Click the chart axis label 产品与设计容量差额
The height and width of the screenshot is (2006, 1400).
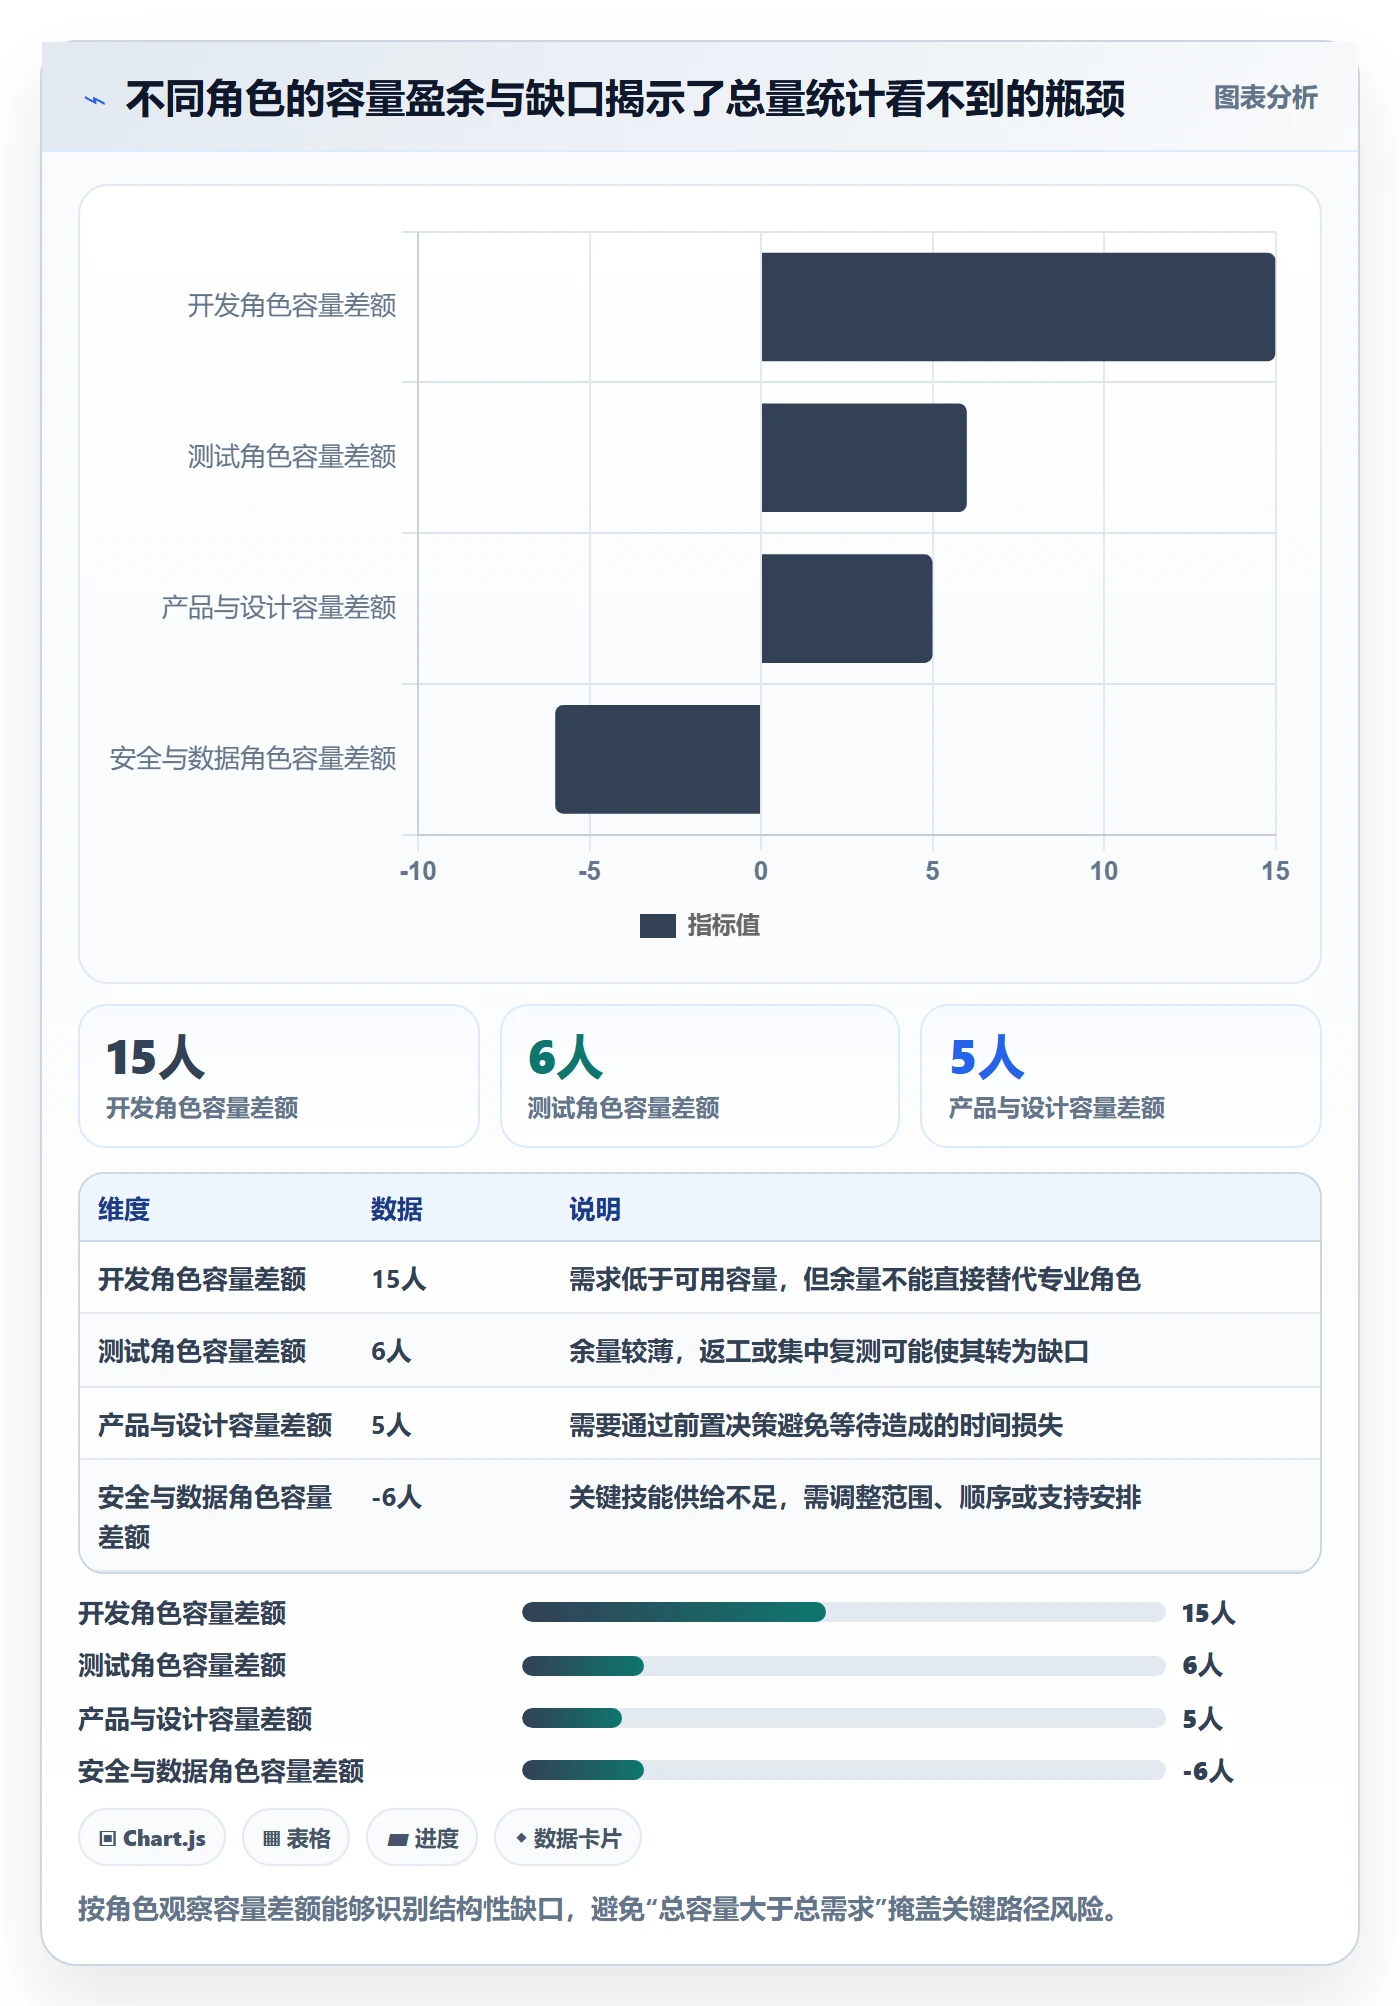click(x=279, y=608)
